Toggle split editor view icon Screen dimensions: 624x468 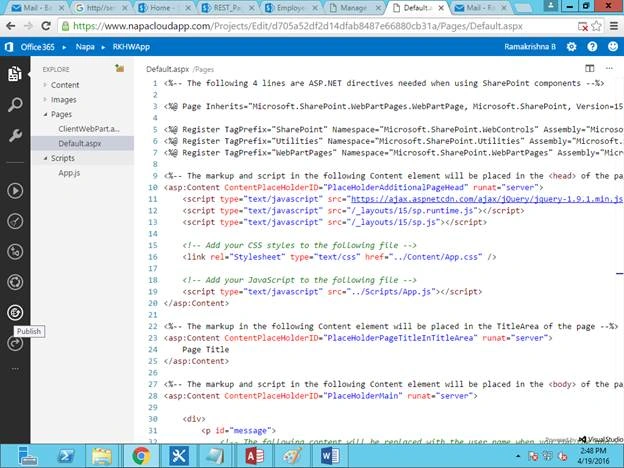tap(589, 68)
